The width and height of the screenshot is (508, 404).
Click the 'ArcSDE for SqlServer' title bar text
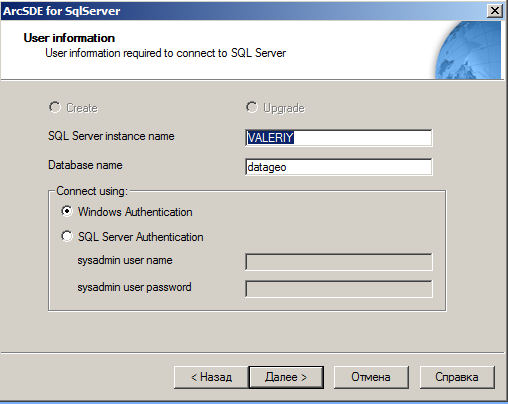coord(62,11)
